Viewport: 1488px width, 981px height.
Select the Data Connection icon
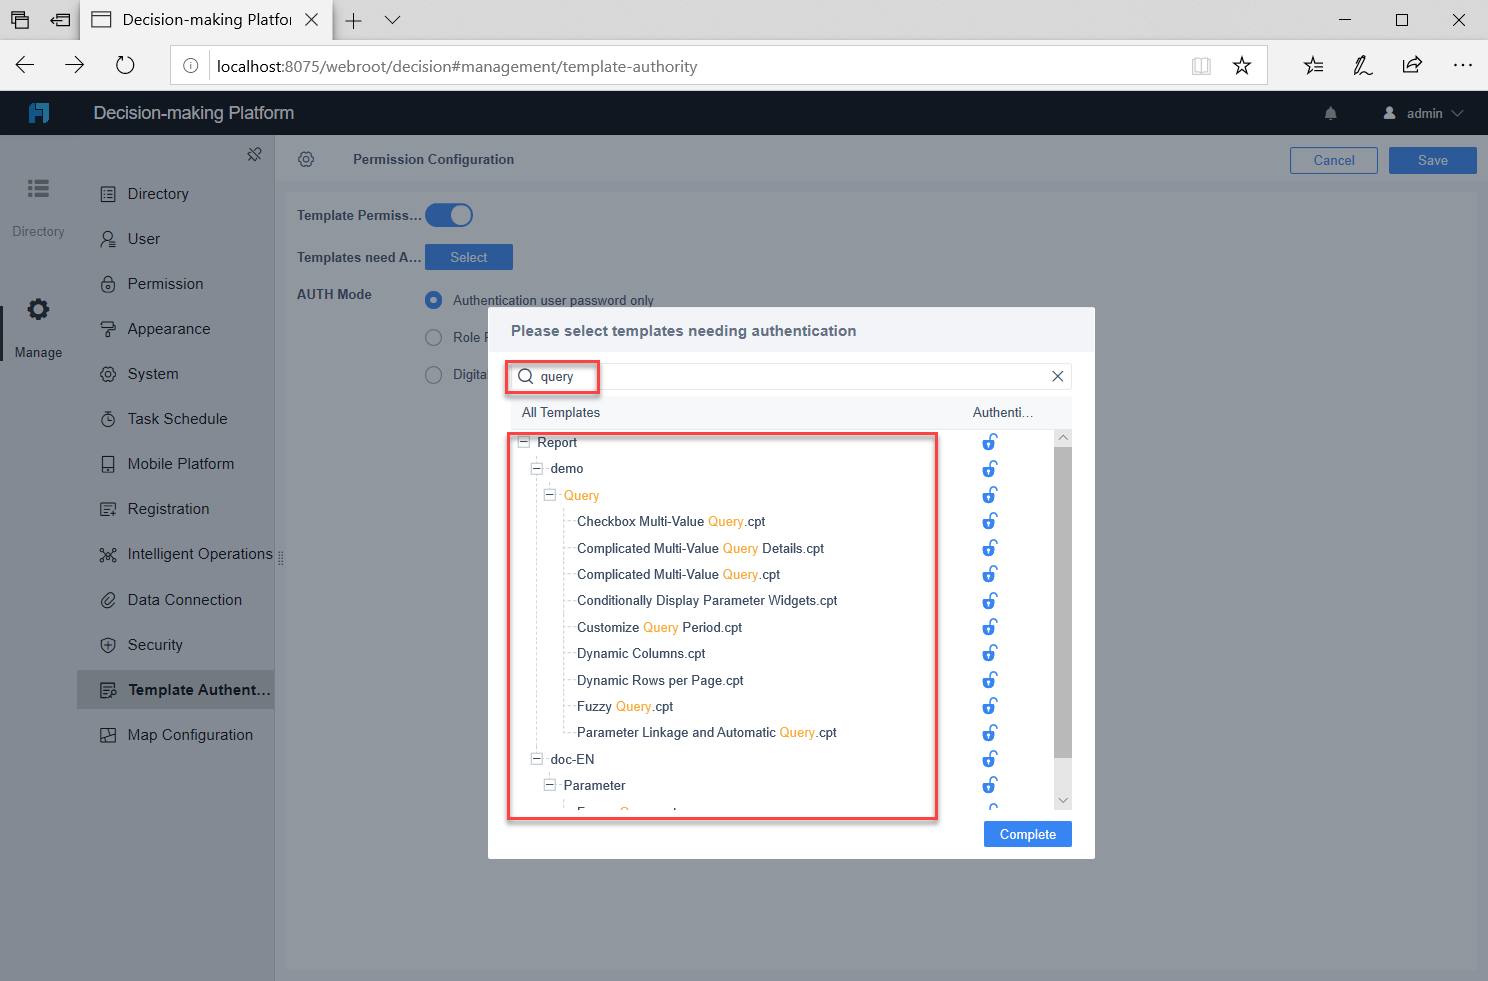[x=109, y=599]
